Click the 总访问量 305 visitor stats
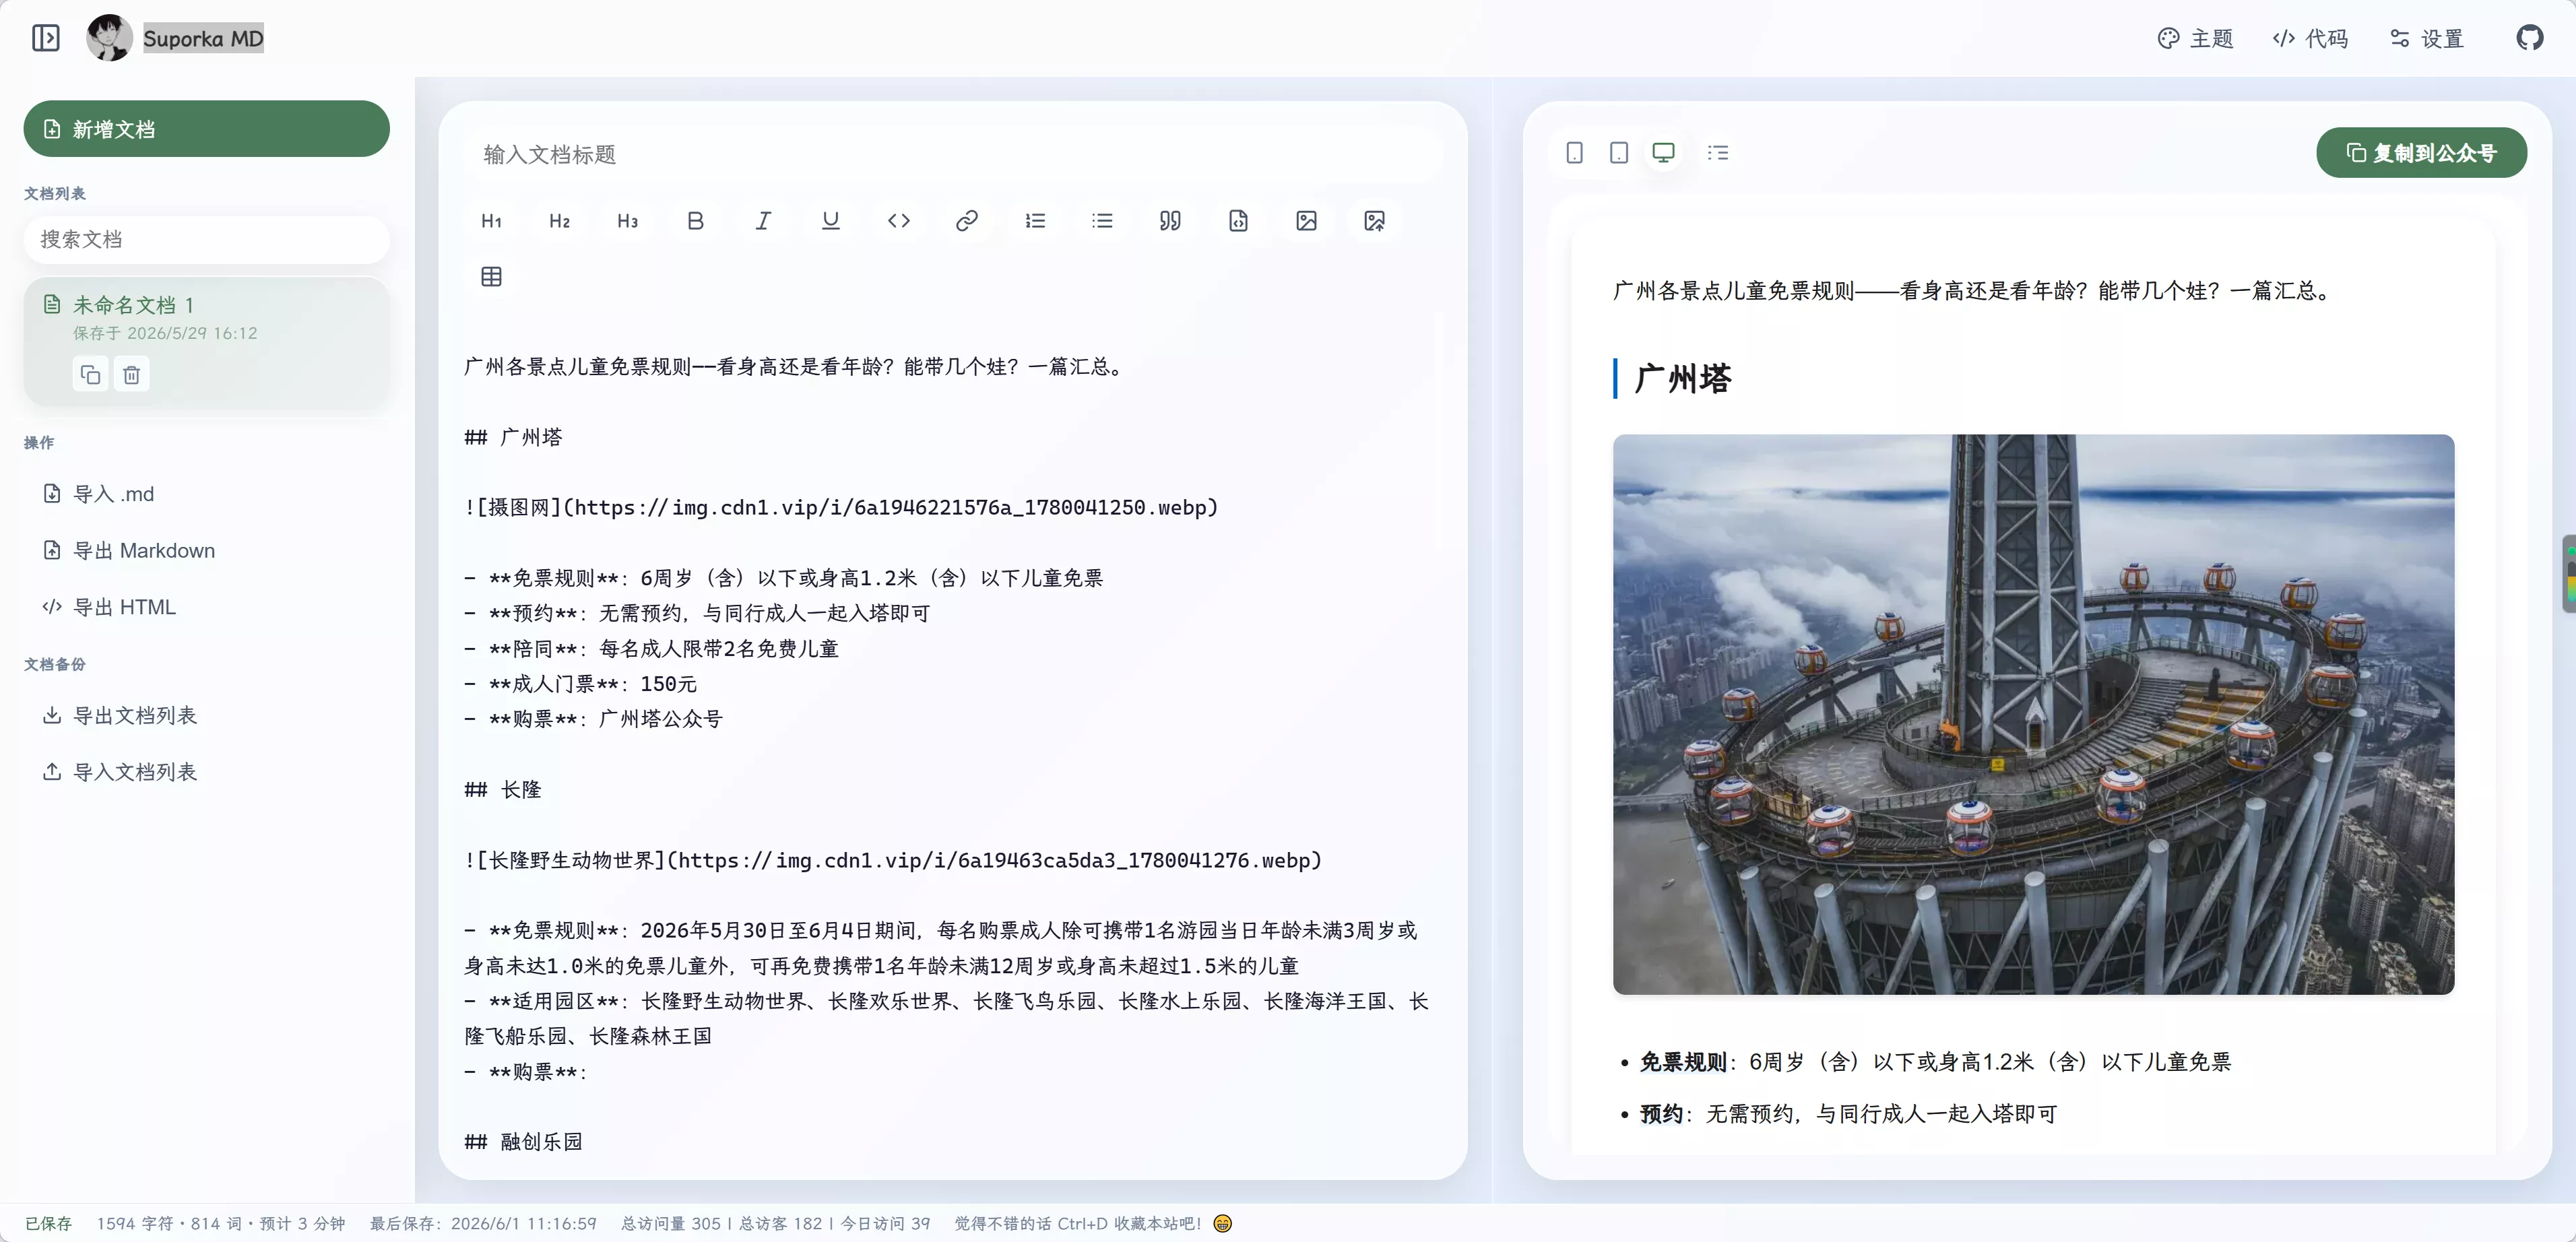Image resolution: width=2576 pixels, height=1242 pixels. point(671,1223)
